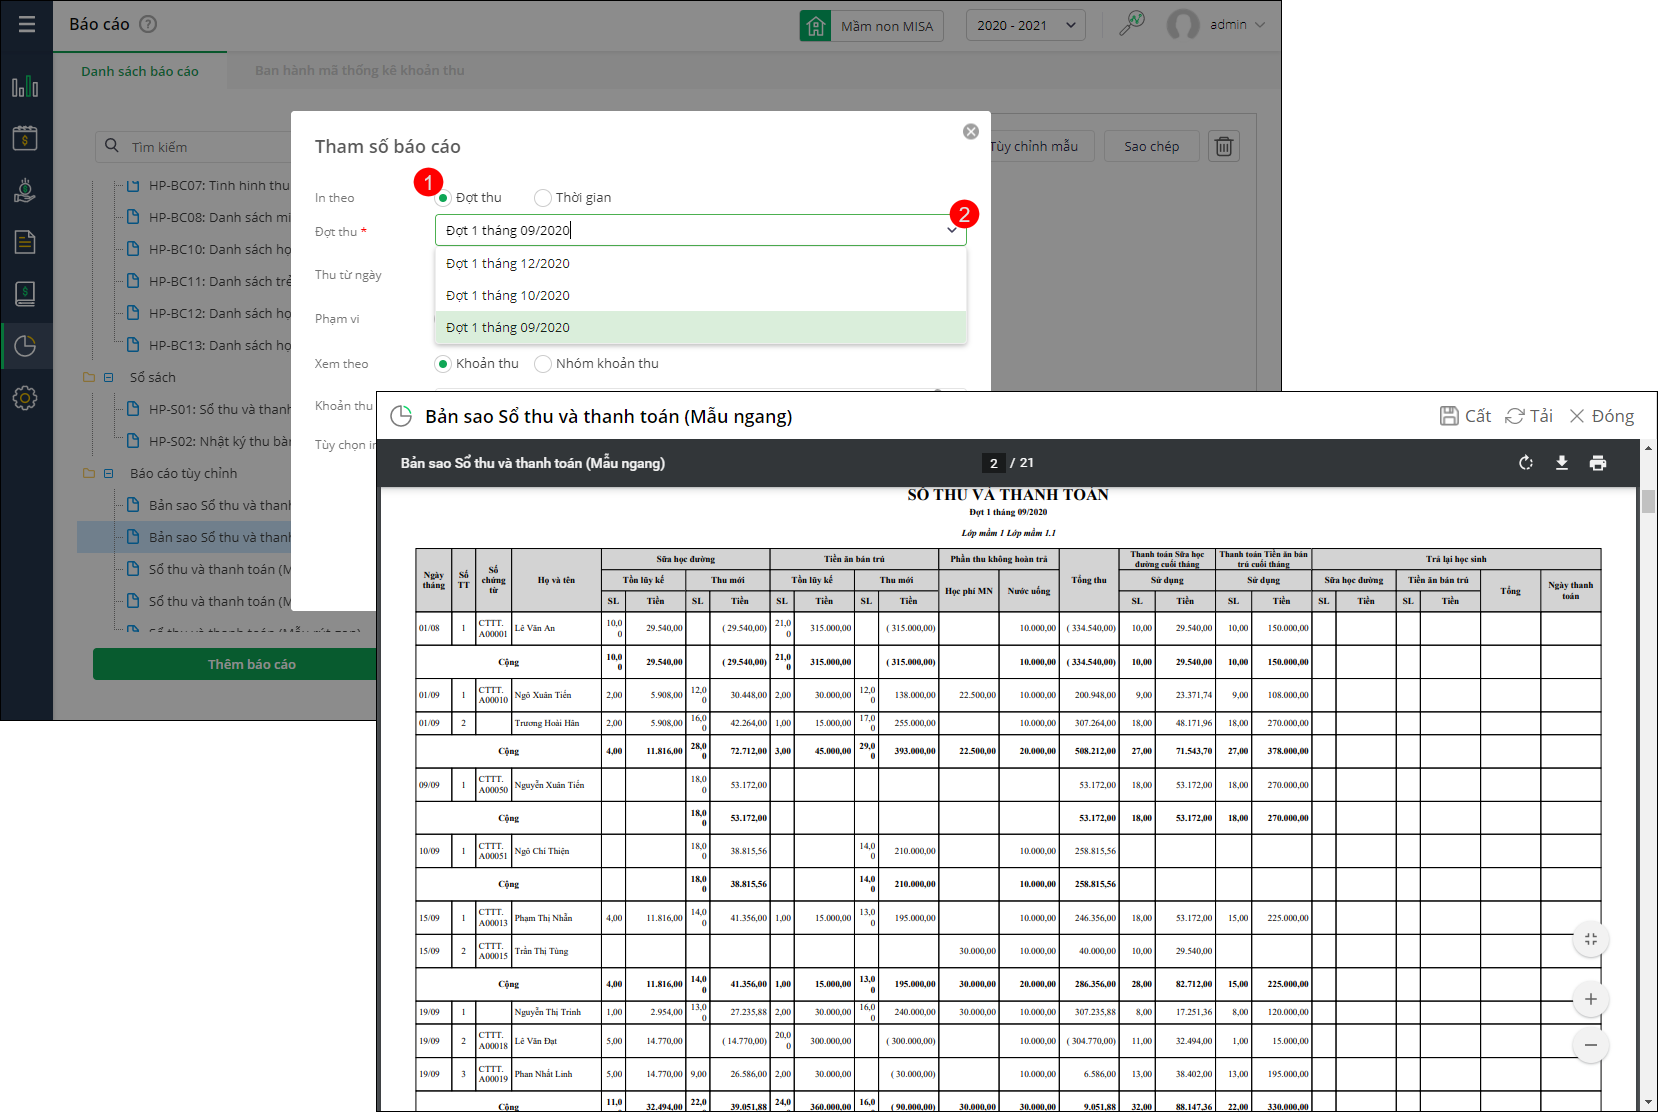Reload the report with Tải
The width and height of the screenshot is (1658, 1112).
click(x=1529, y=416)
